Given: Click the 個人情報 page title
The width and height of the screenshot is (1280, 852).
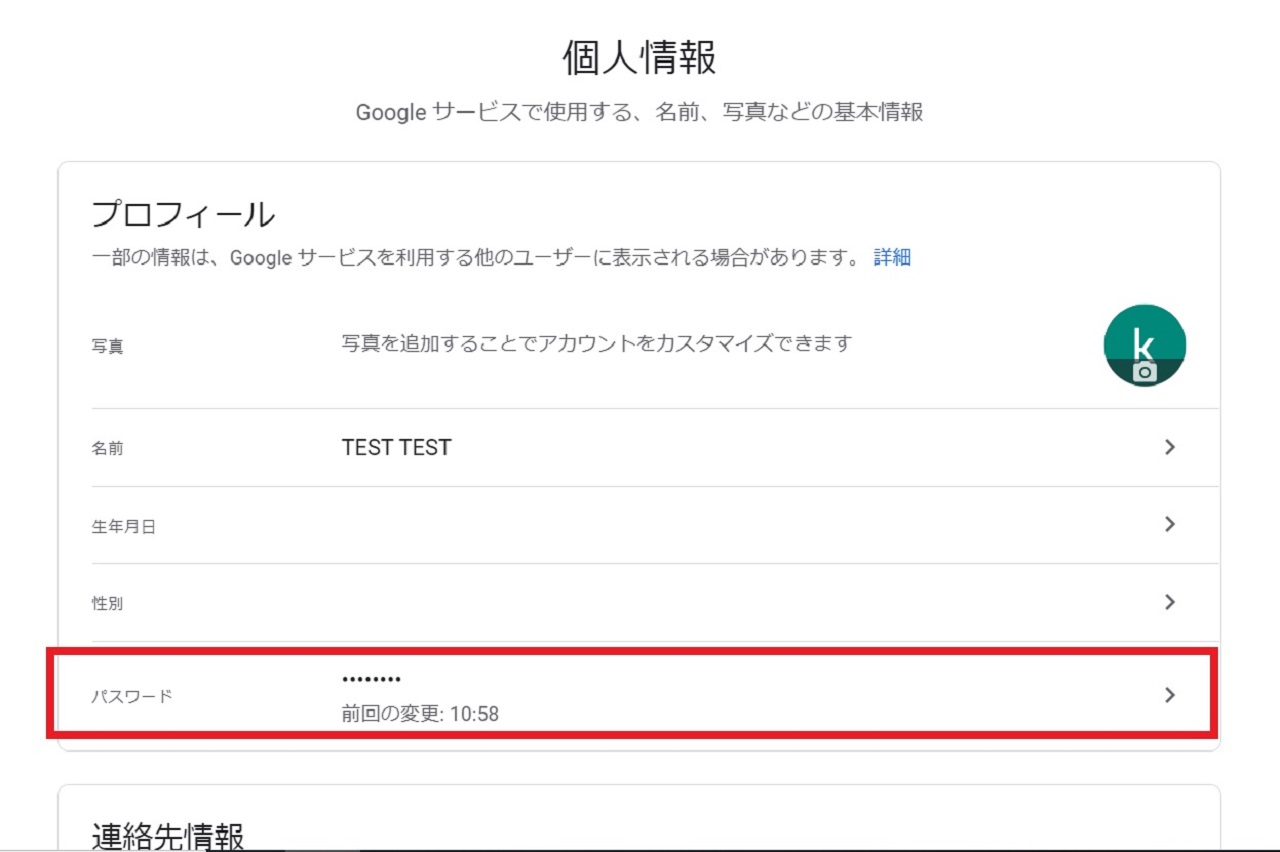Looking at the screenshot, I should (640, 59).
